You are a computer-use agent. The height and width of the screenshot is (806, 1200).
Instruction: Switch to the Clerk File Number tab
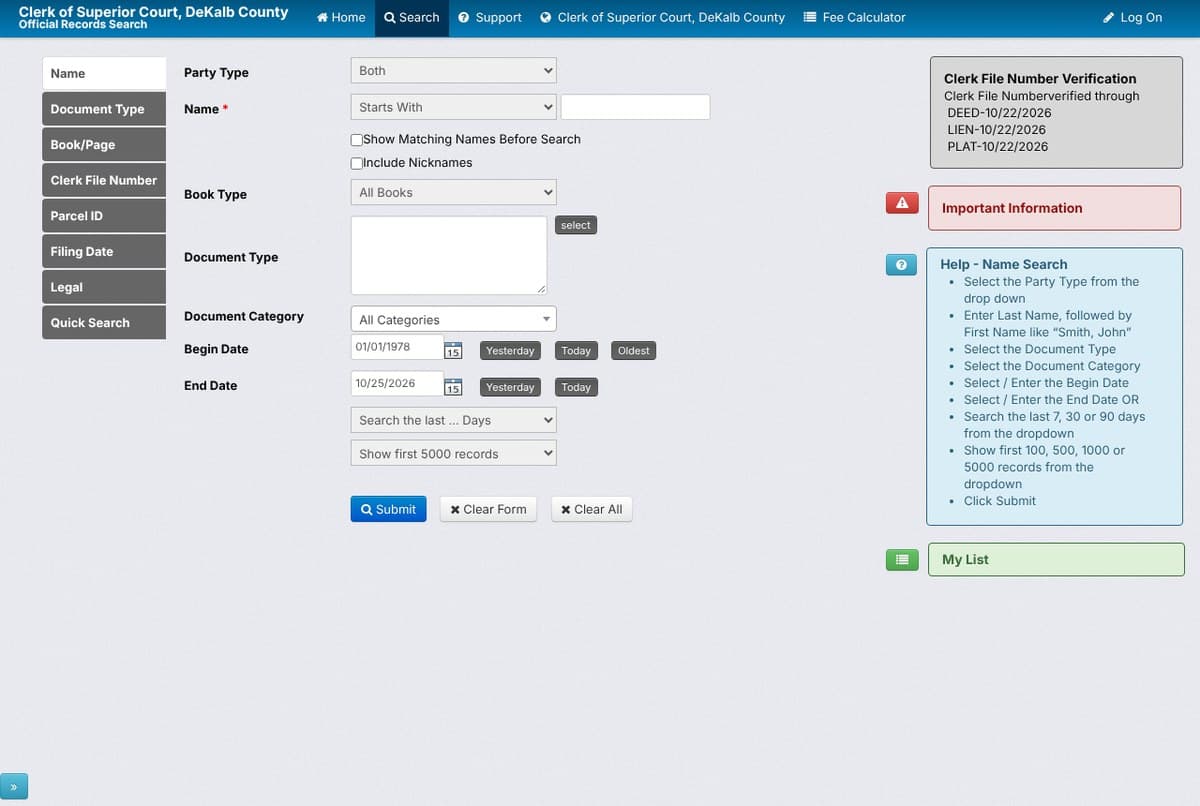pyautogui.click(x=104, y=180)
